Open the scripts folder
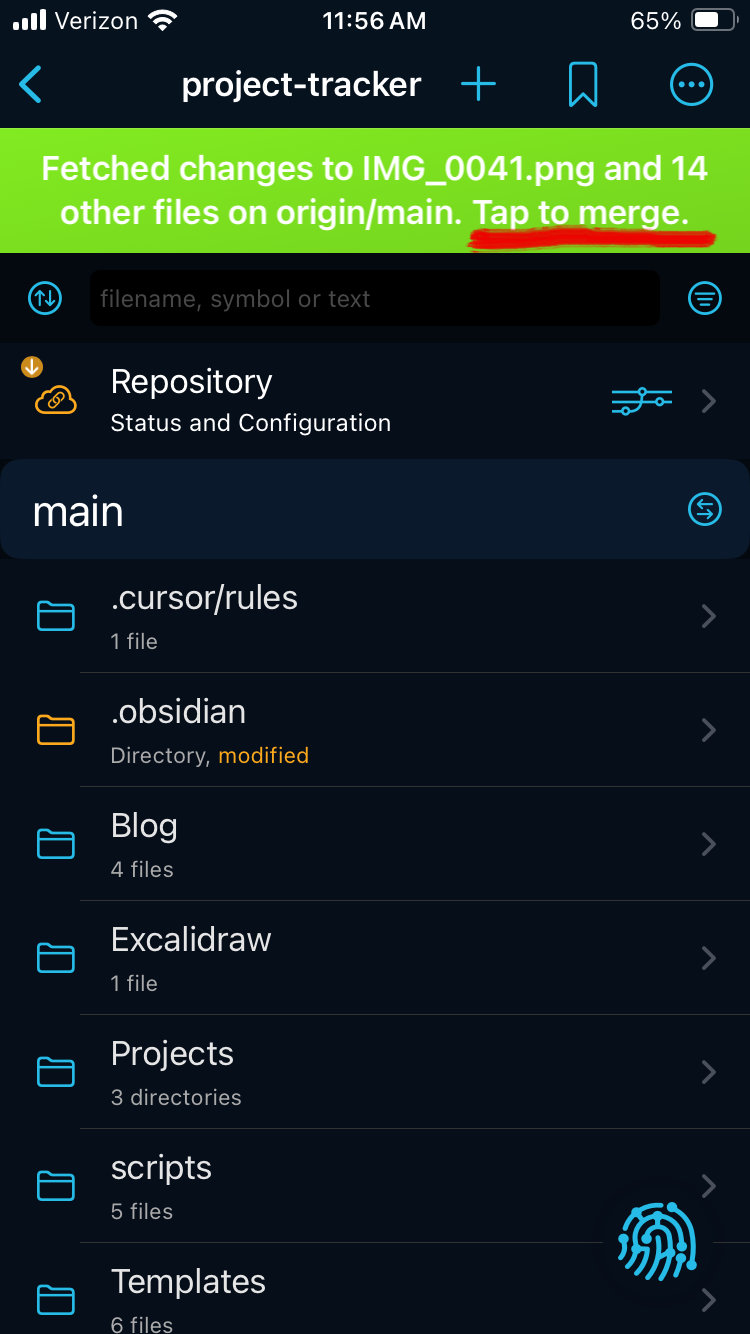The image size is (750, 1334). coord(375,1186)
